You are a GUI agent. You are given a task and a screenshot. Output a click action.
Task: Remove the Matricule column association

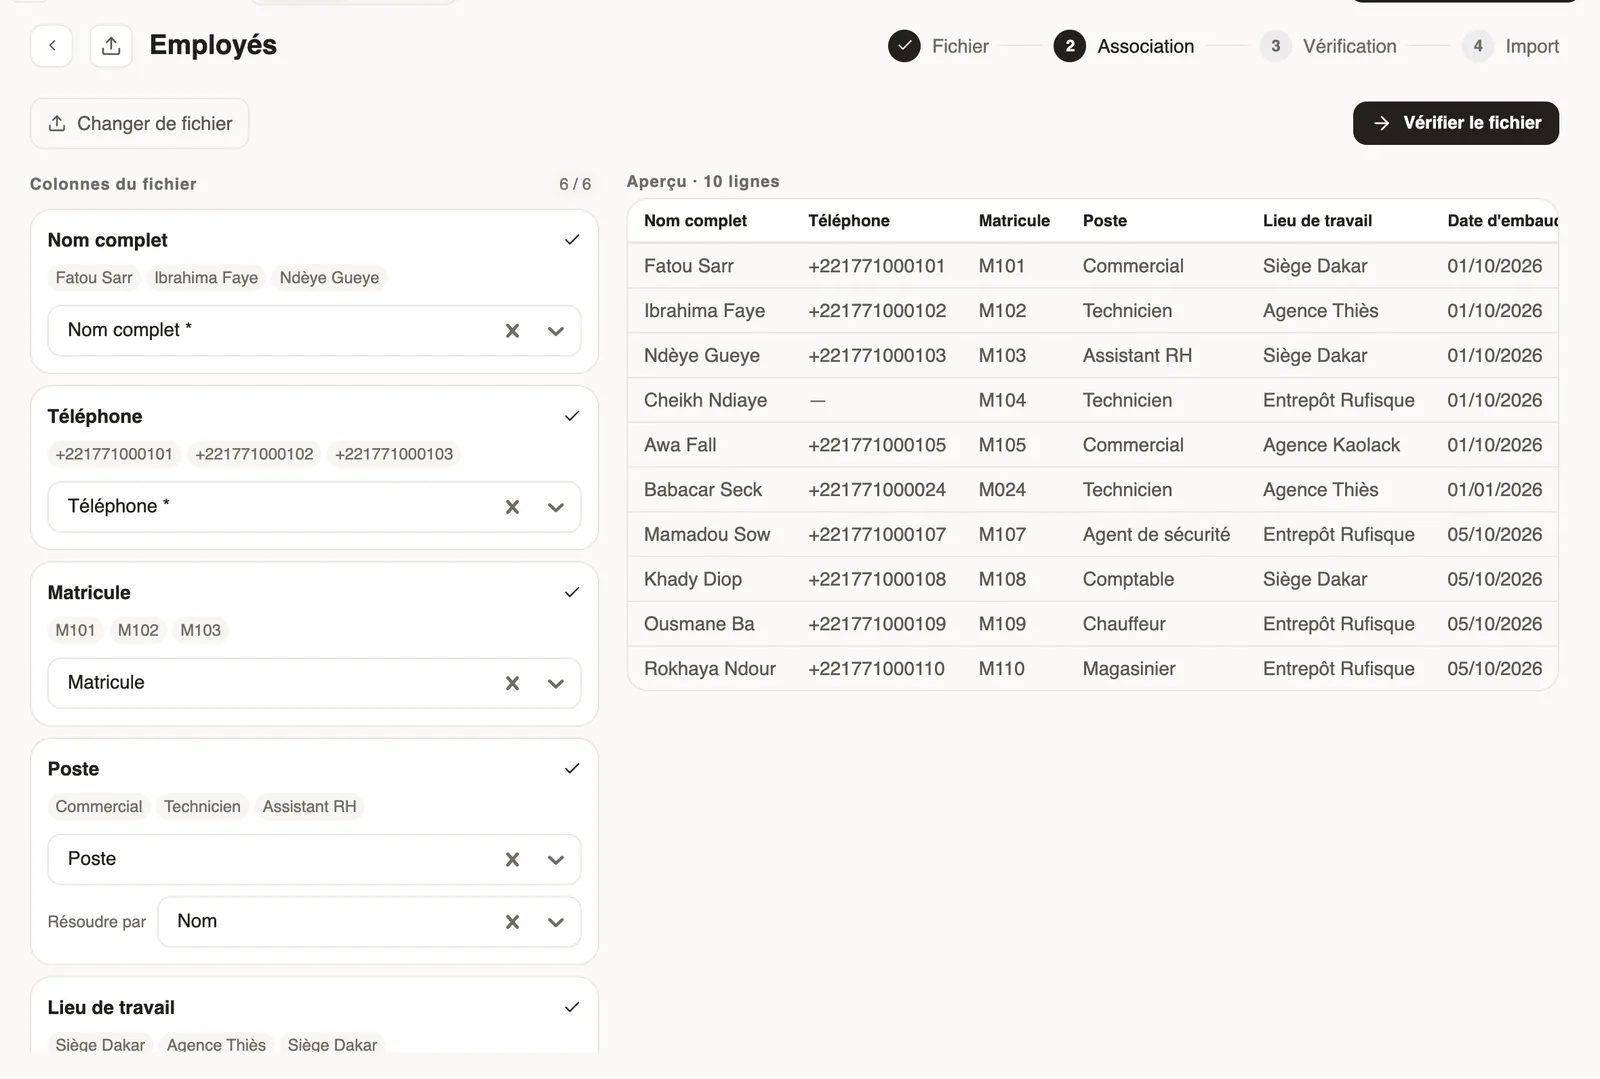(512, 683)
